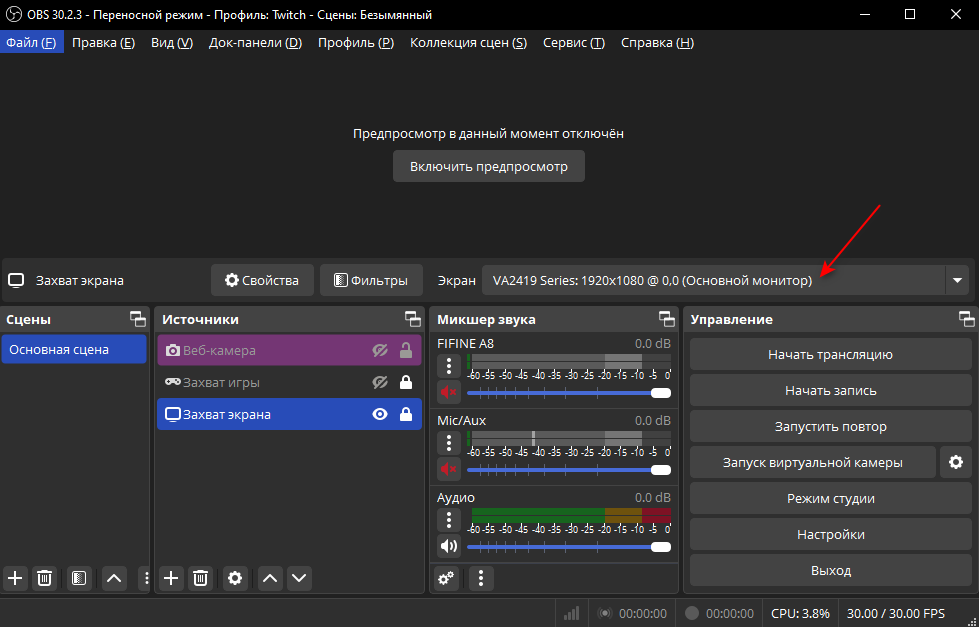Open the Файл menu

coord(31,42)
